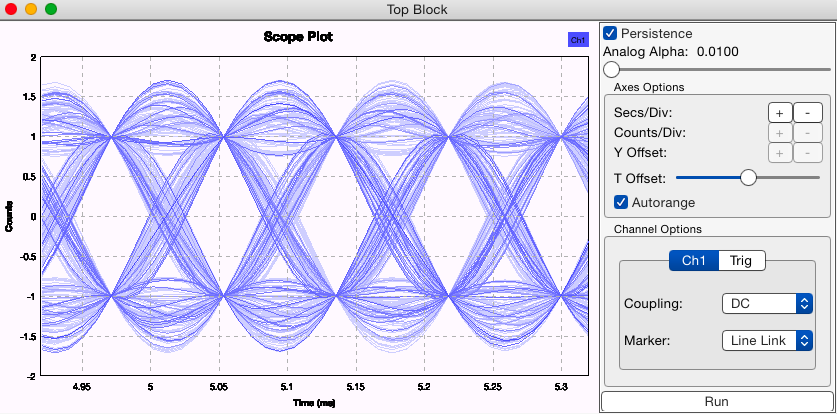Image resolution: width=837 pixels, height=414 pixels.
Task: Increase Secs/Div with plus button
Action: coord(780,113)
